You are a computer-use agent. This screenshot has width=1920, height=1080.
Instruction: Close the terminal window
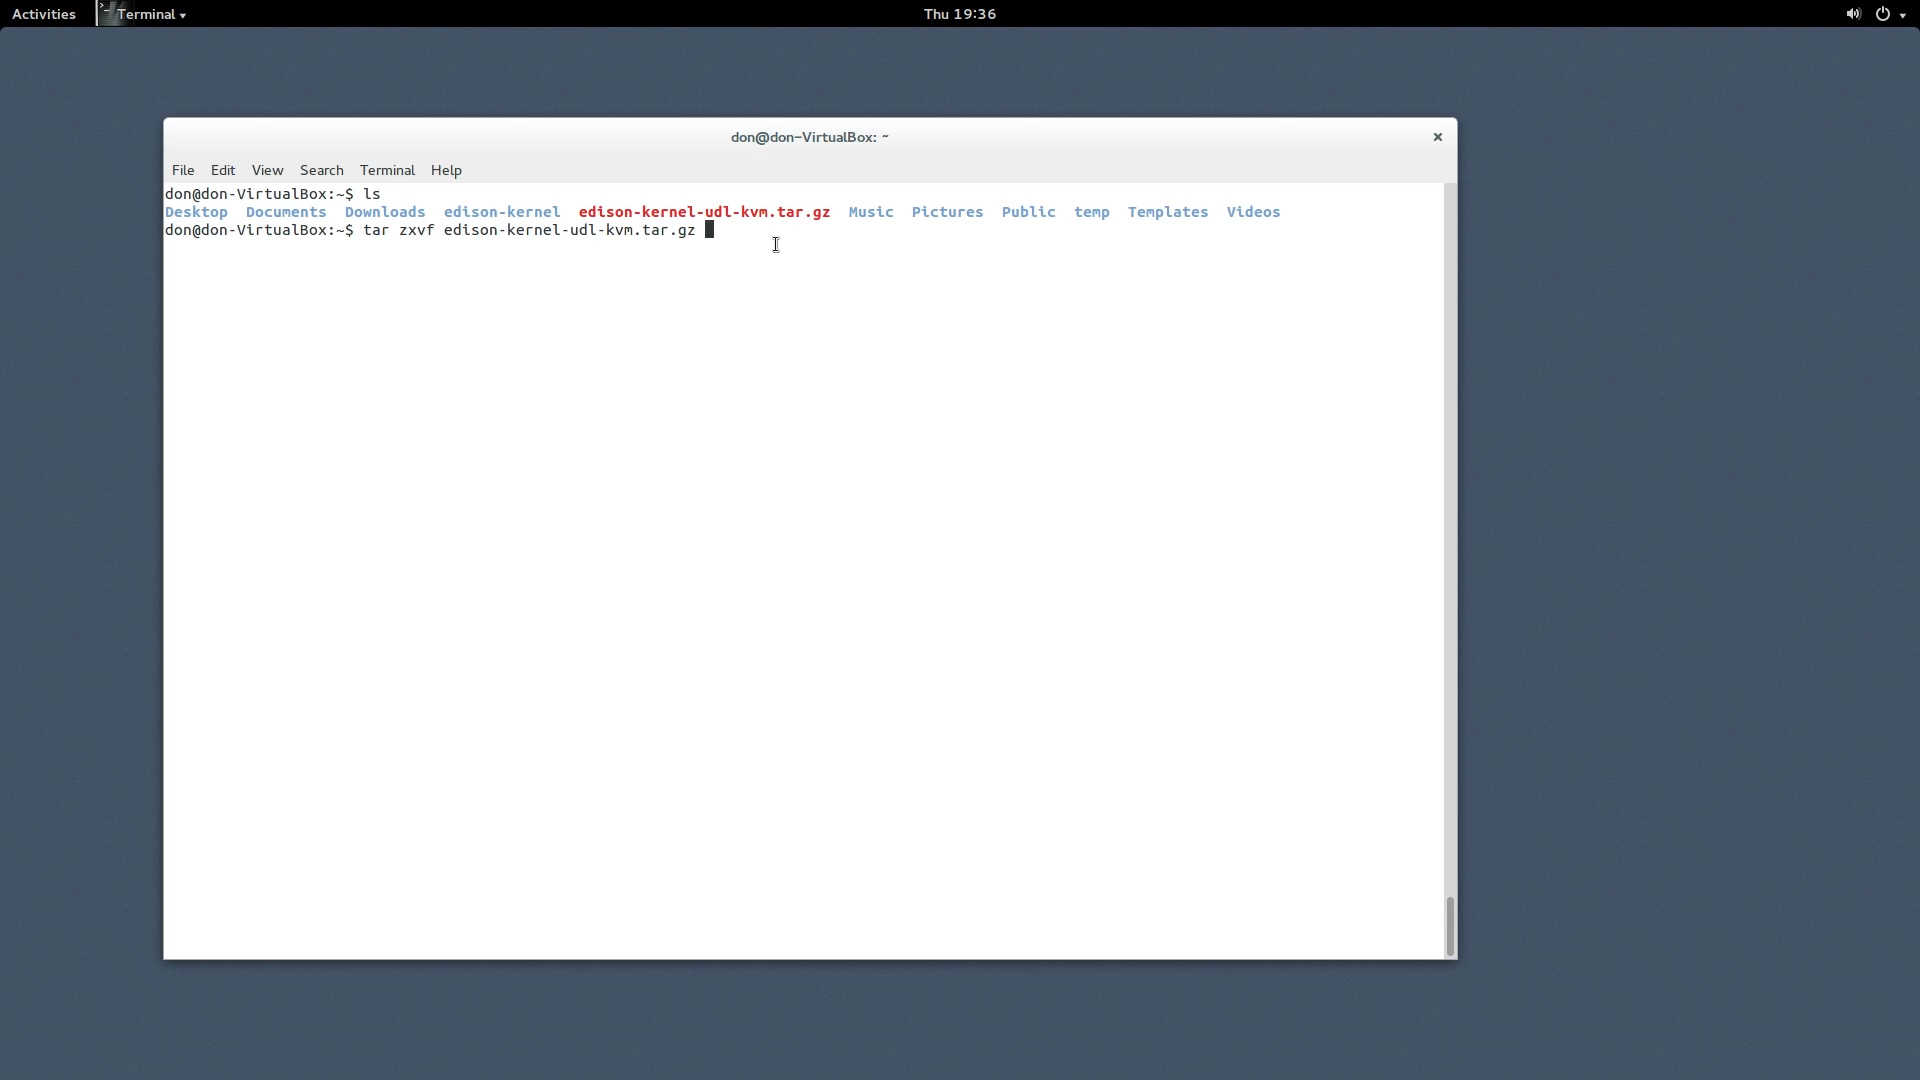(1437, 137)
